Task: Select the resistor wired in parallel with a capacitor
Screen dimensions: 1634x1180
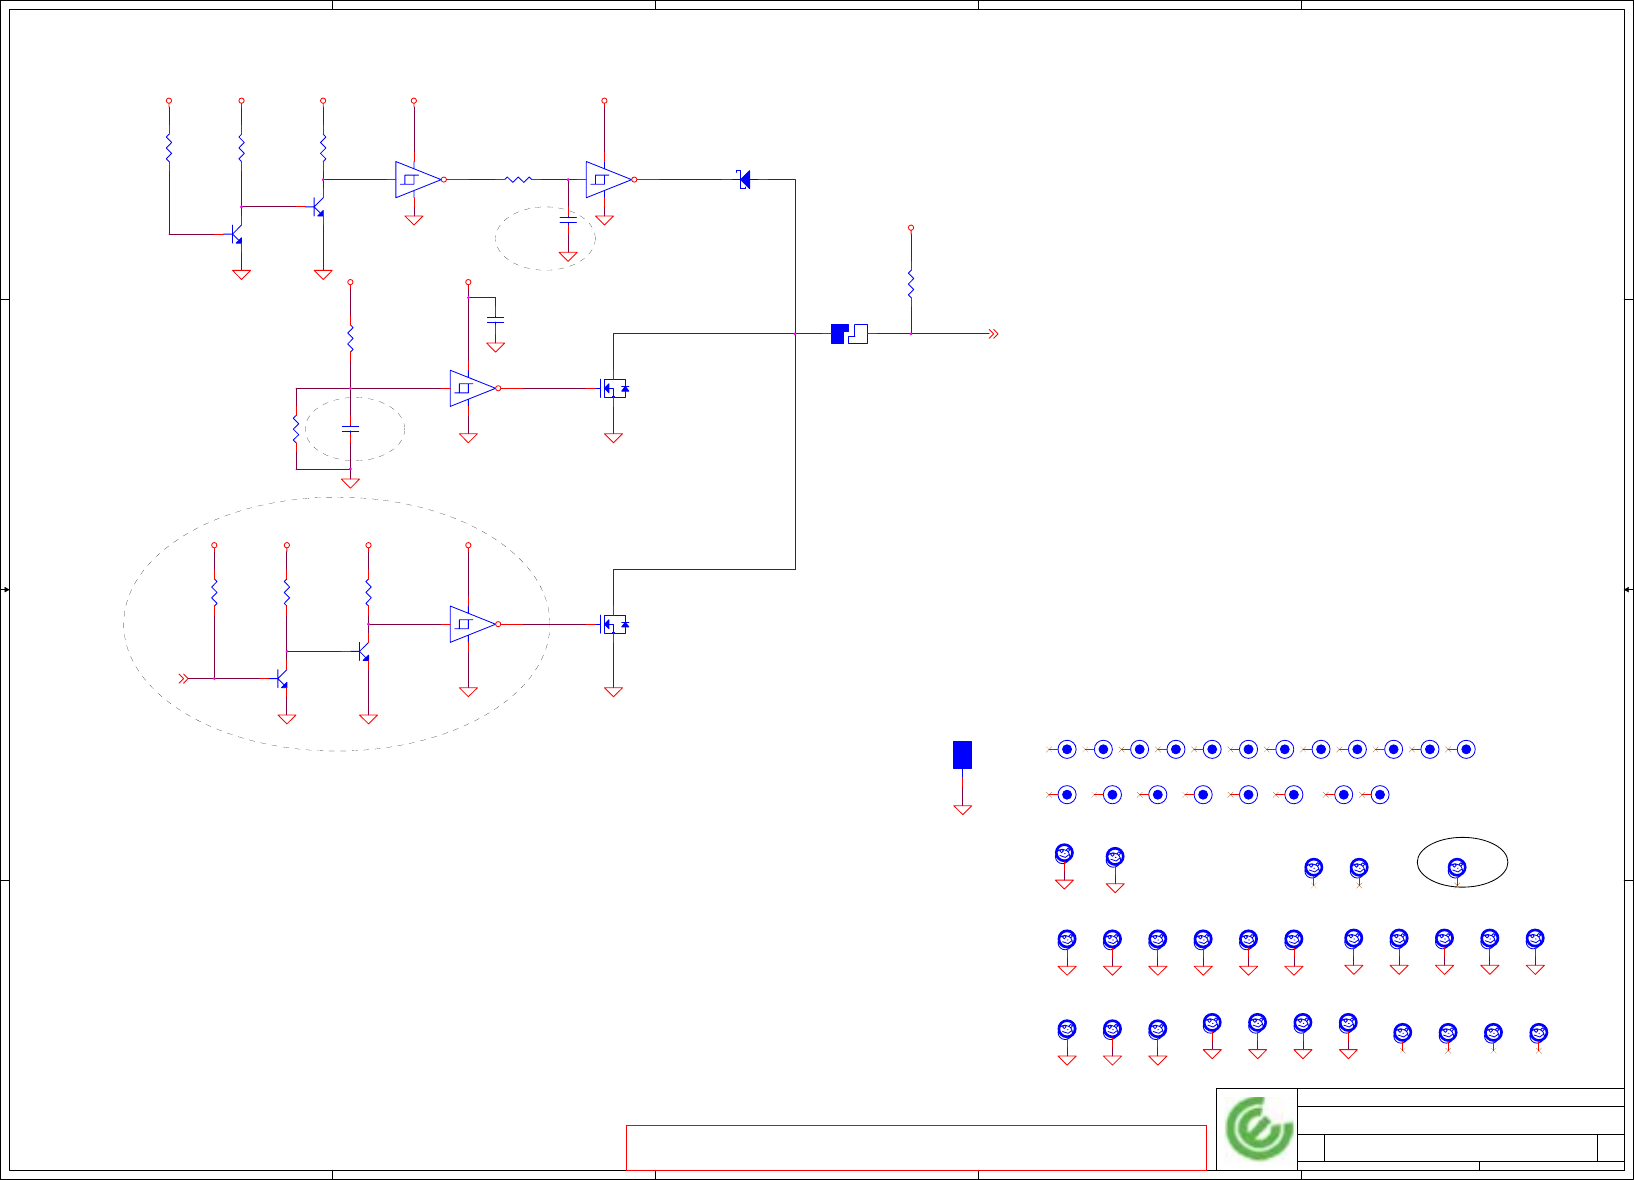Action: click(296, 428)
